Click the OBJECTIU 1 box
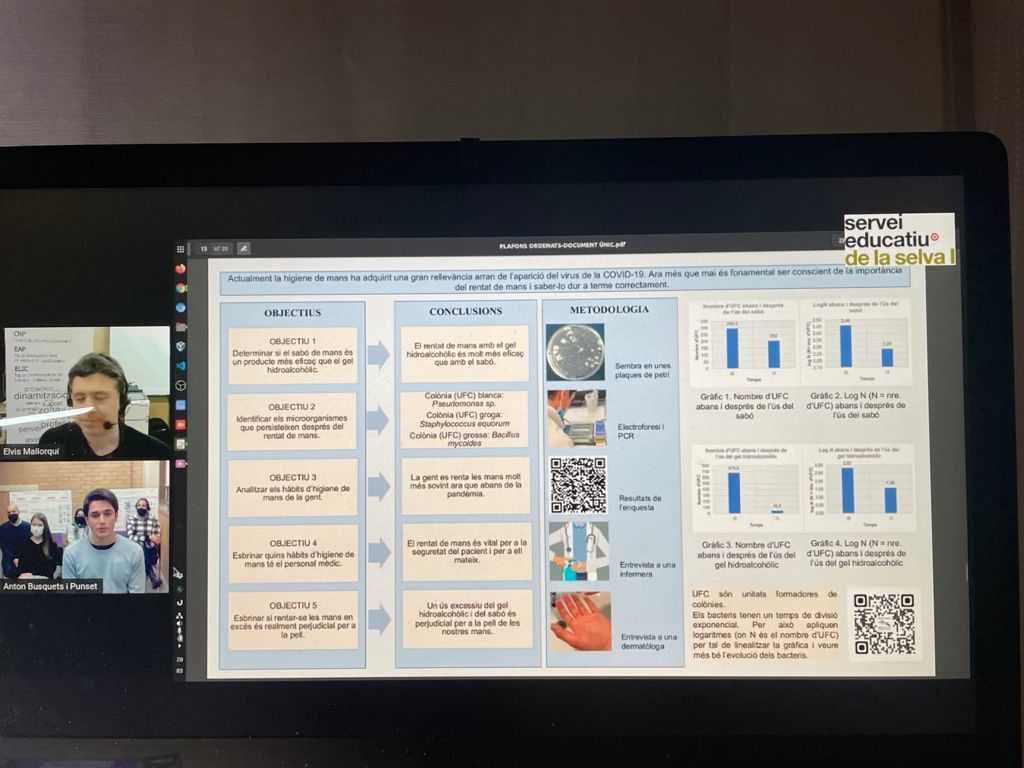This screenshot has width=1024, height=768. coord(293,355)
